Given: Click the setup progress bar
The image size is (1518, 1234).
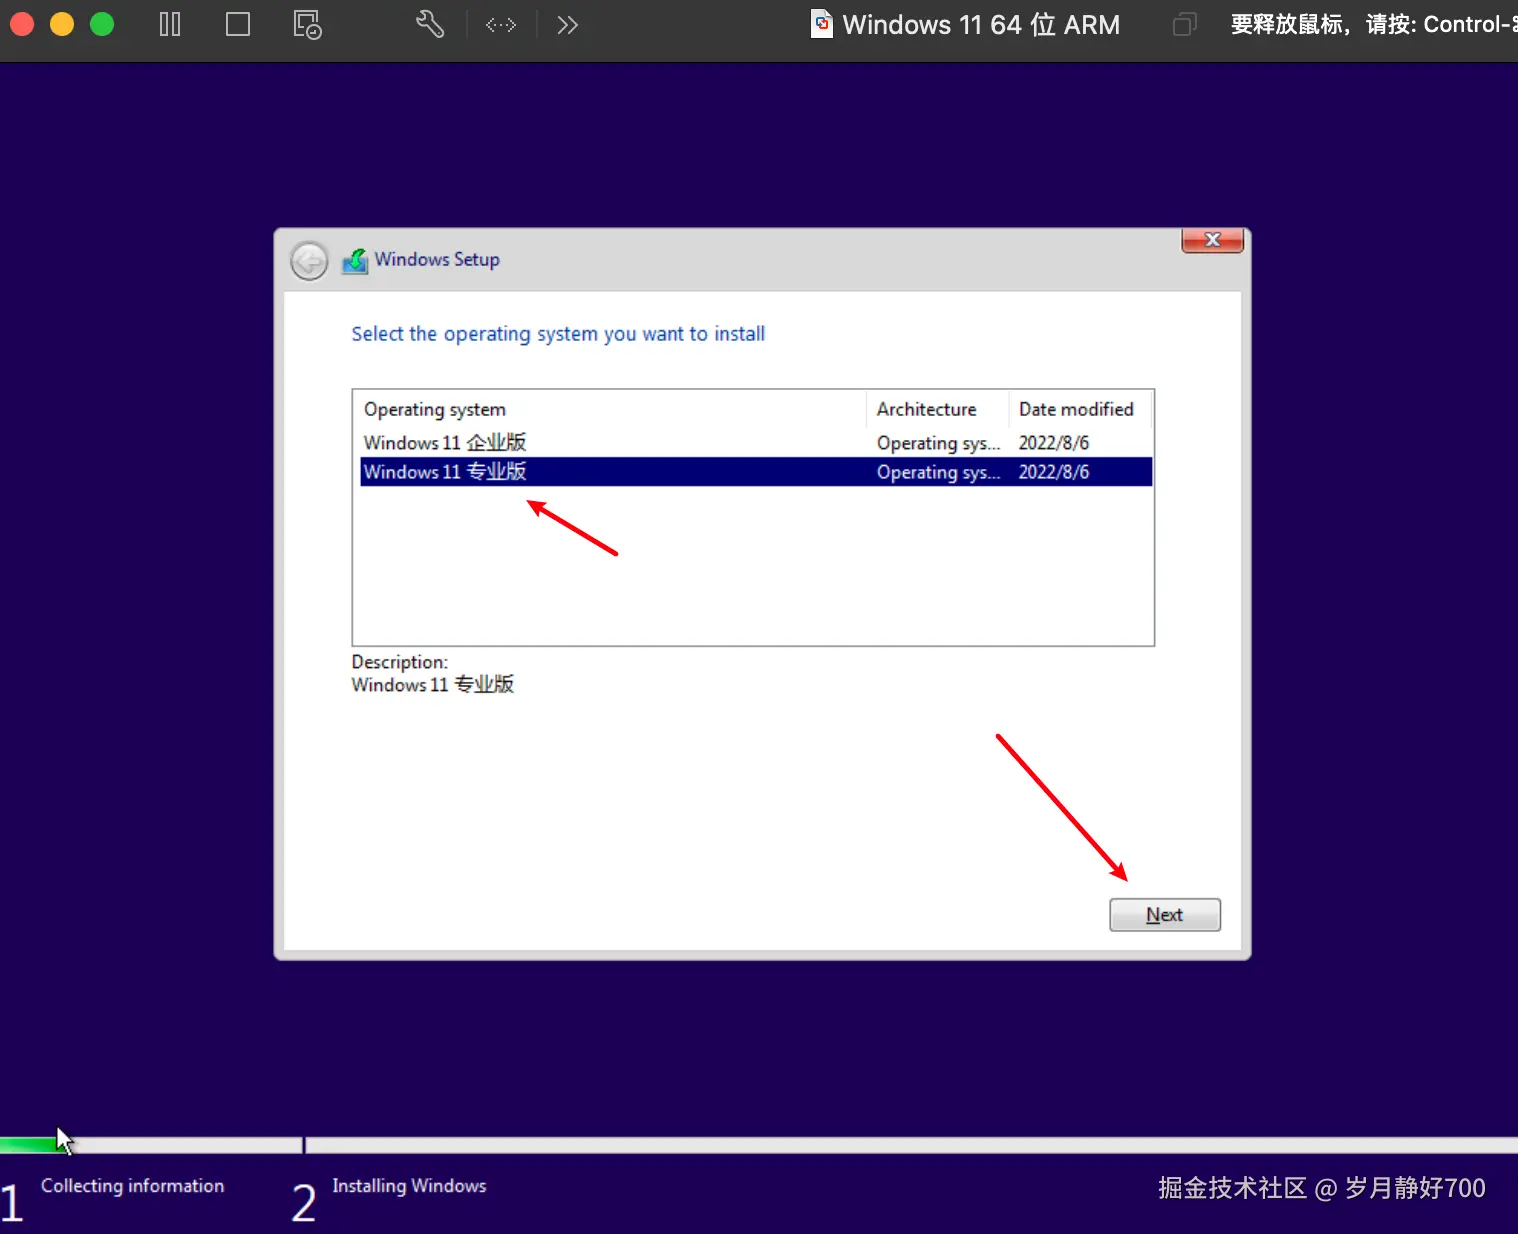Looking at the screenshot, I should (759, 1145).
